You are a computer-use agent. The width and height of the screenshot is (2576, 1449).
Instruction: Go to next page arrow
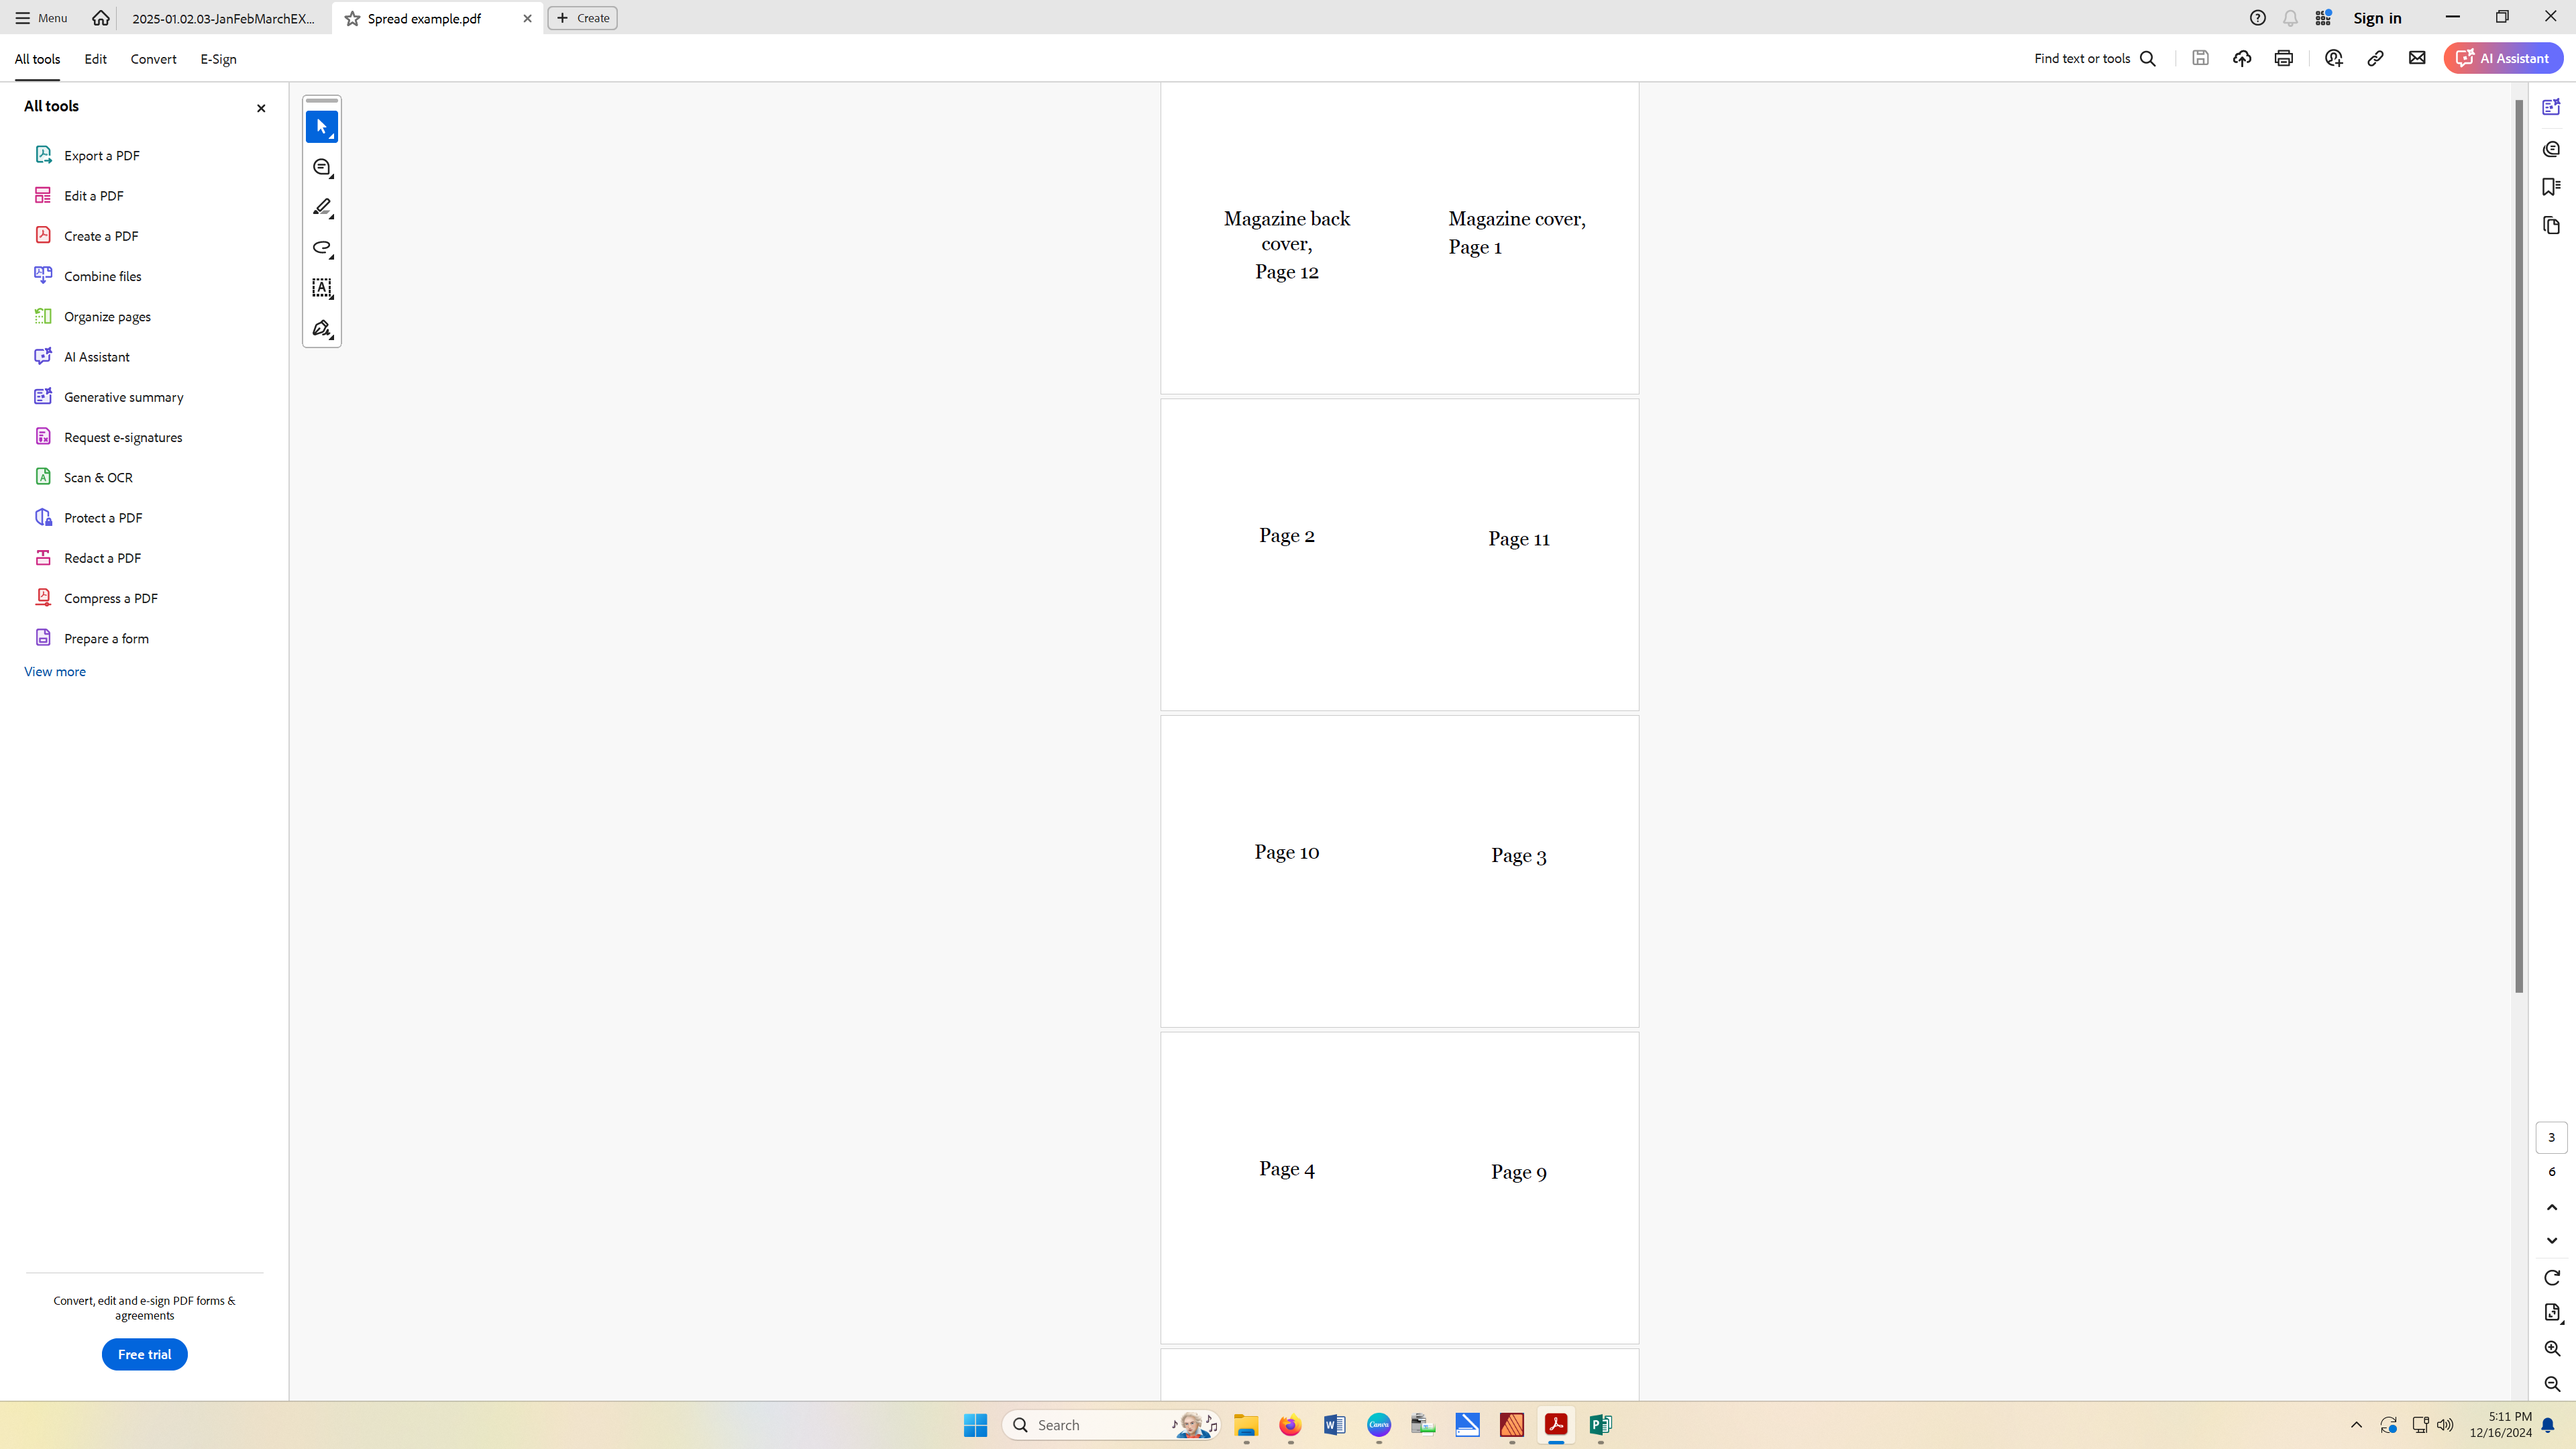click(2552, 1240)
